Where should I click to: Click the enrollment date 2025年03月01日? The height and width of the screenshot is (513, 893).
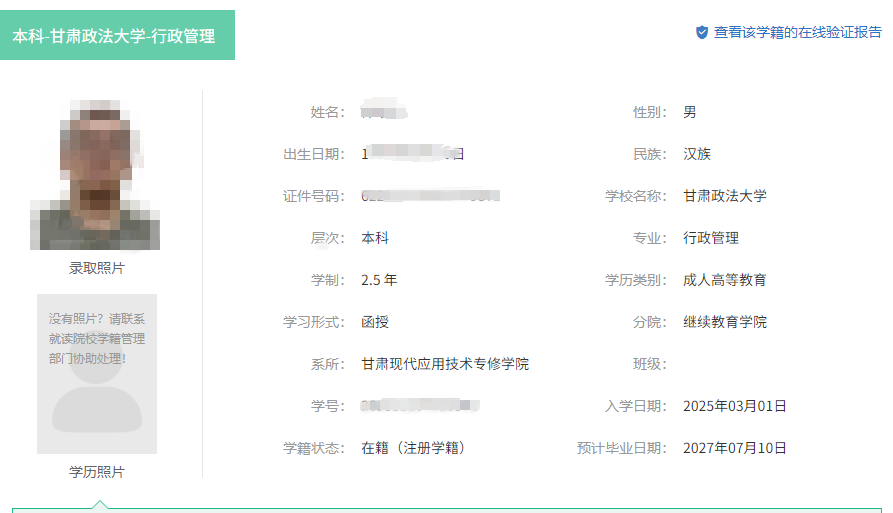click(735, 406)
